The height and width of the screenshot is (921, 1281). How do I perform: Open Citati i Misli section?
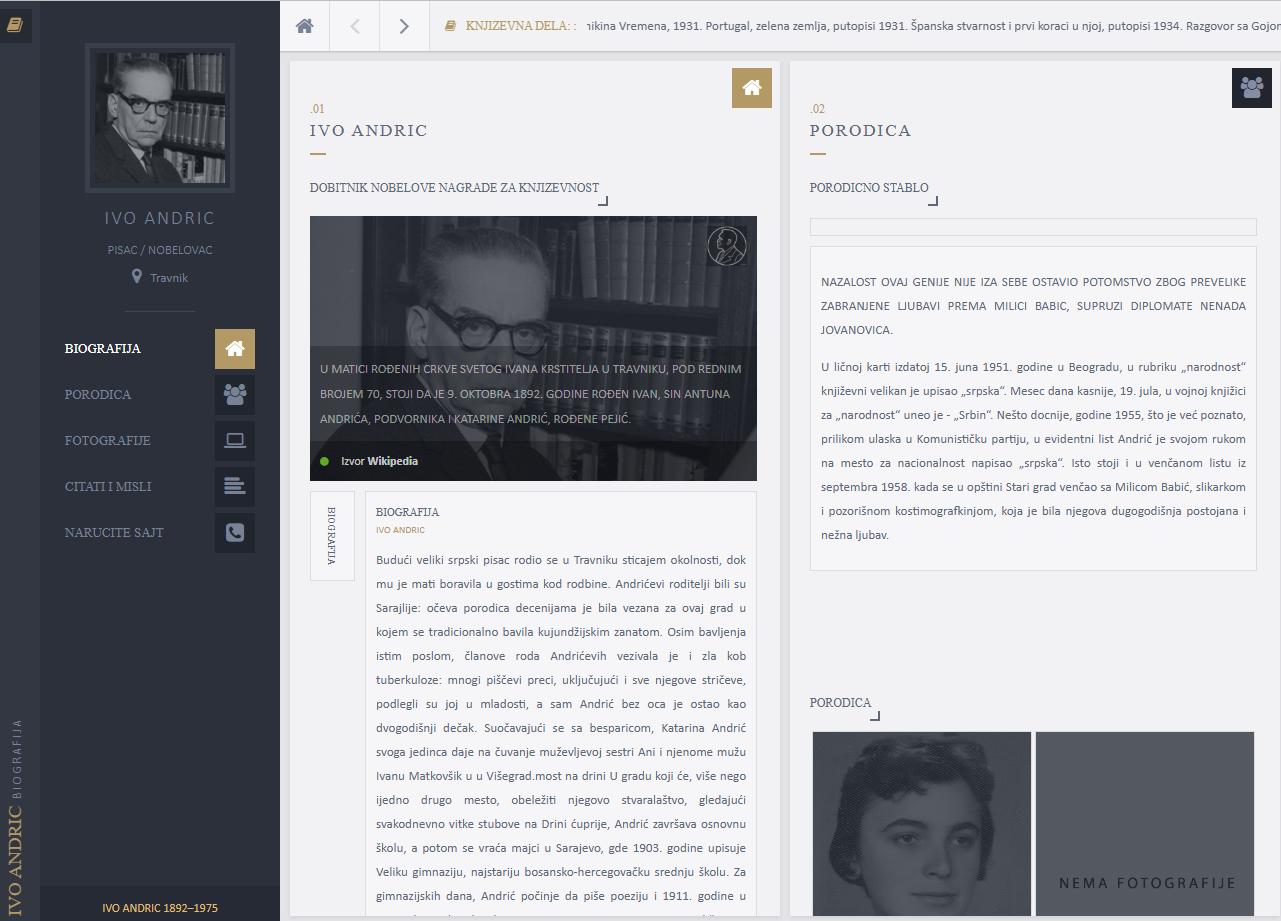(x=108, y=487)
